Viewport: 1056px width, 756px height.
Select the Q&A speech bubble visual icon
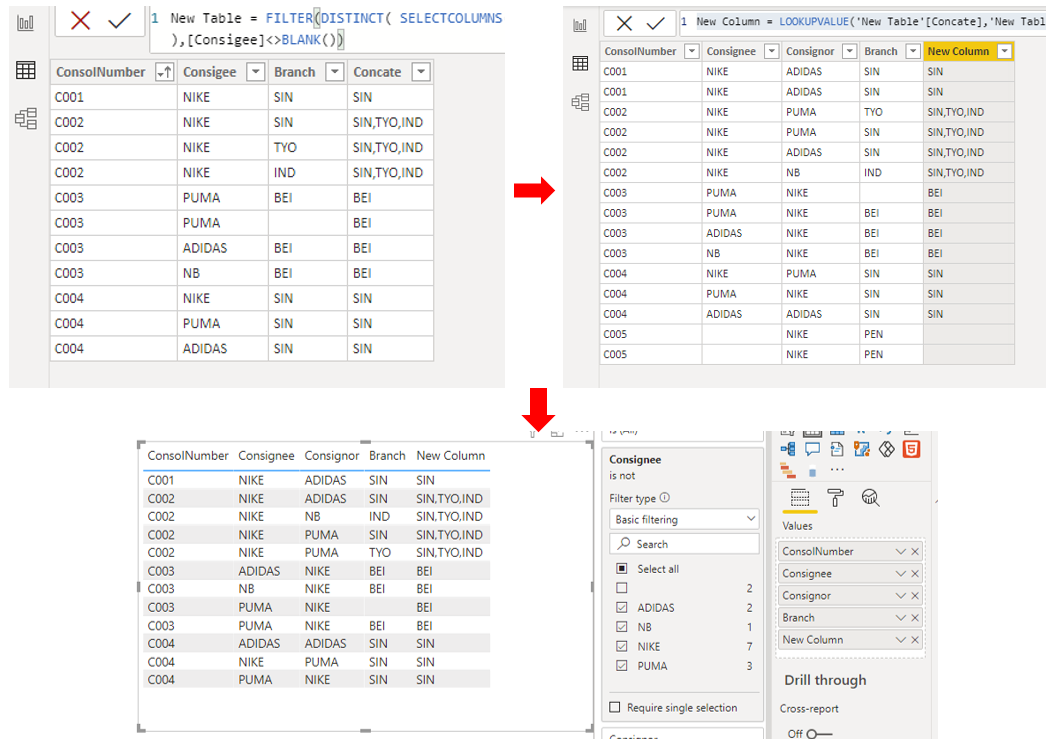[x=812, y=449]
